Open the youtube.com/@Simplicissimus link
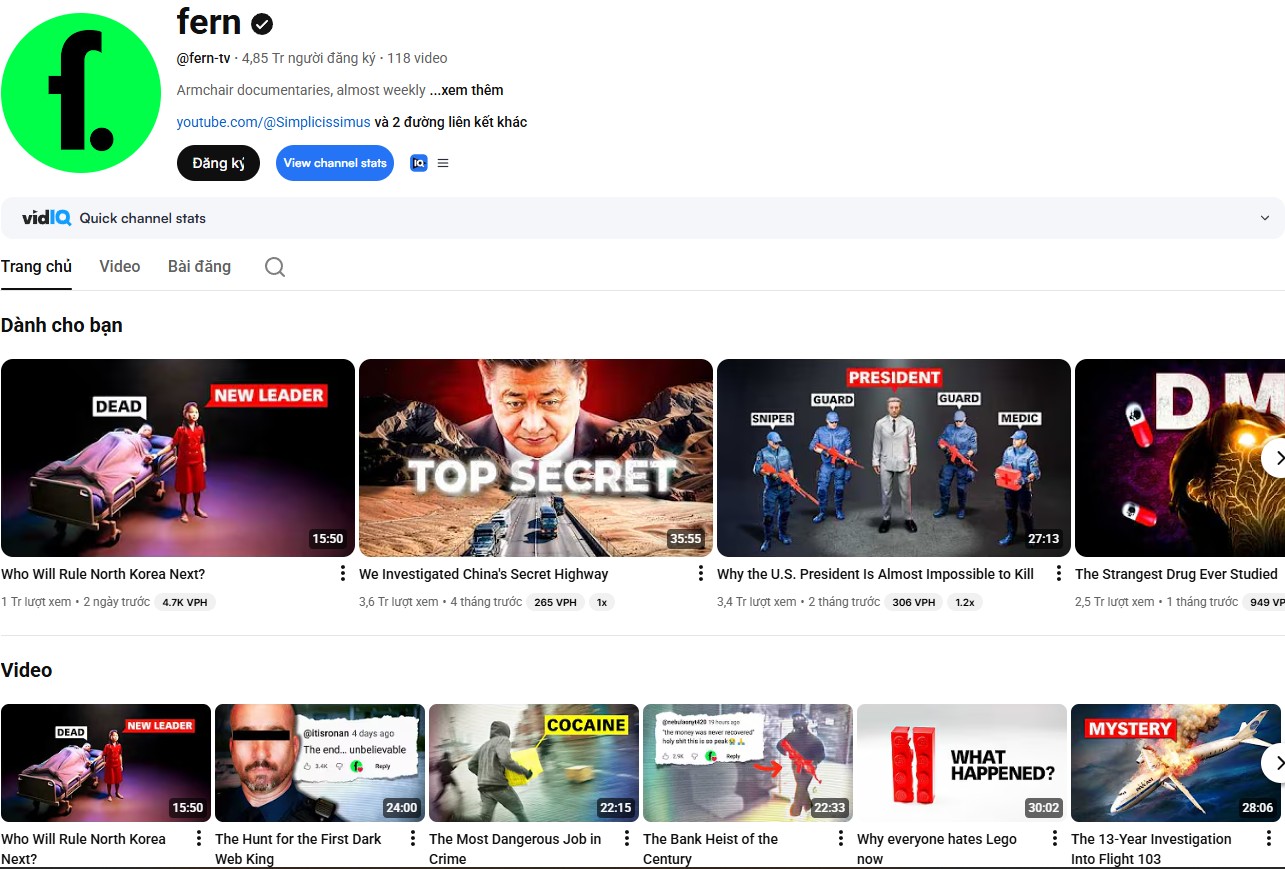 pyautogui.click(x=273, y=122)
